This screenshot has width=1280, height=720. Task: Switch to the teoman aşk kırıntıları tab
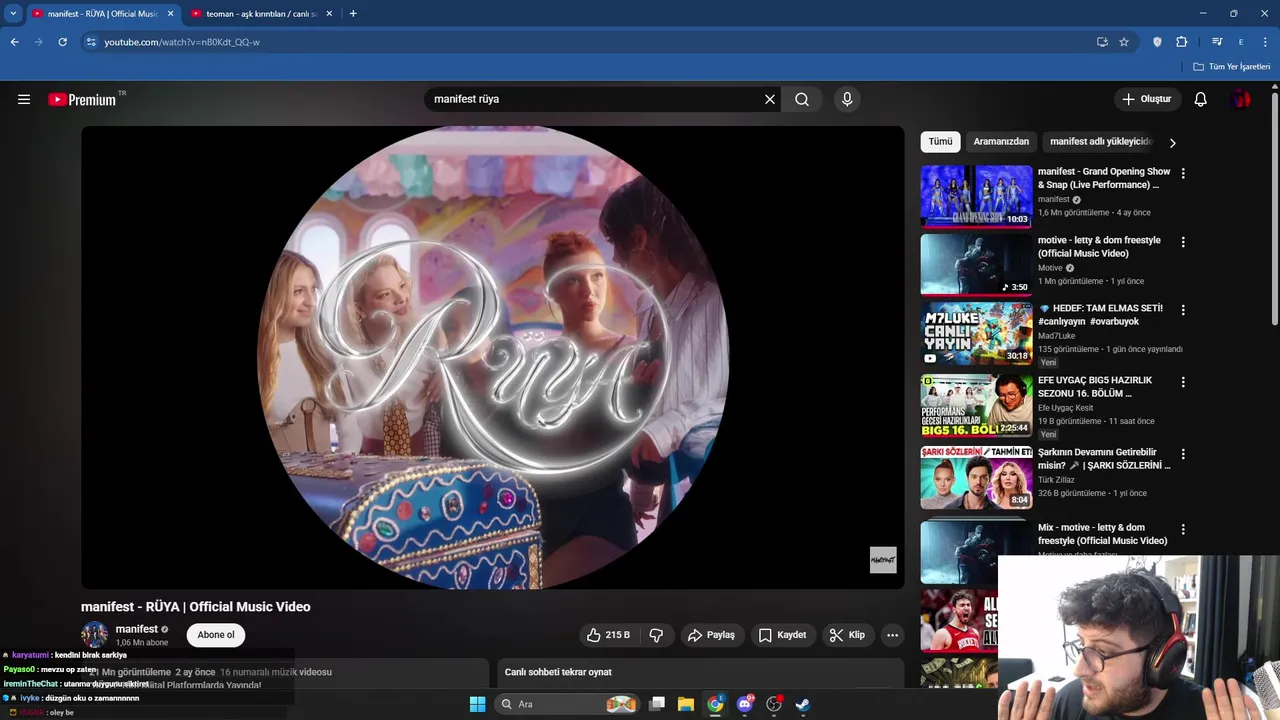261,14
